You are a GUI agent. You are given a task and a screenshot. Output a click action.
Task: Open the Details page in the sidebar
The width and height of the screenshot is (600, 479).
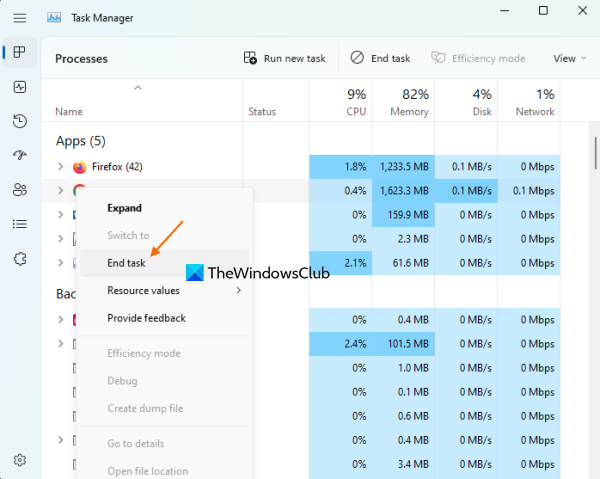(20, 224)
